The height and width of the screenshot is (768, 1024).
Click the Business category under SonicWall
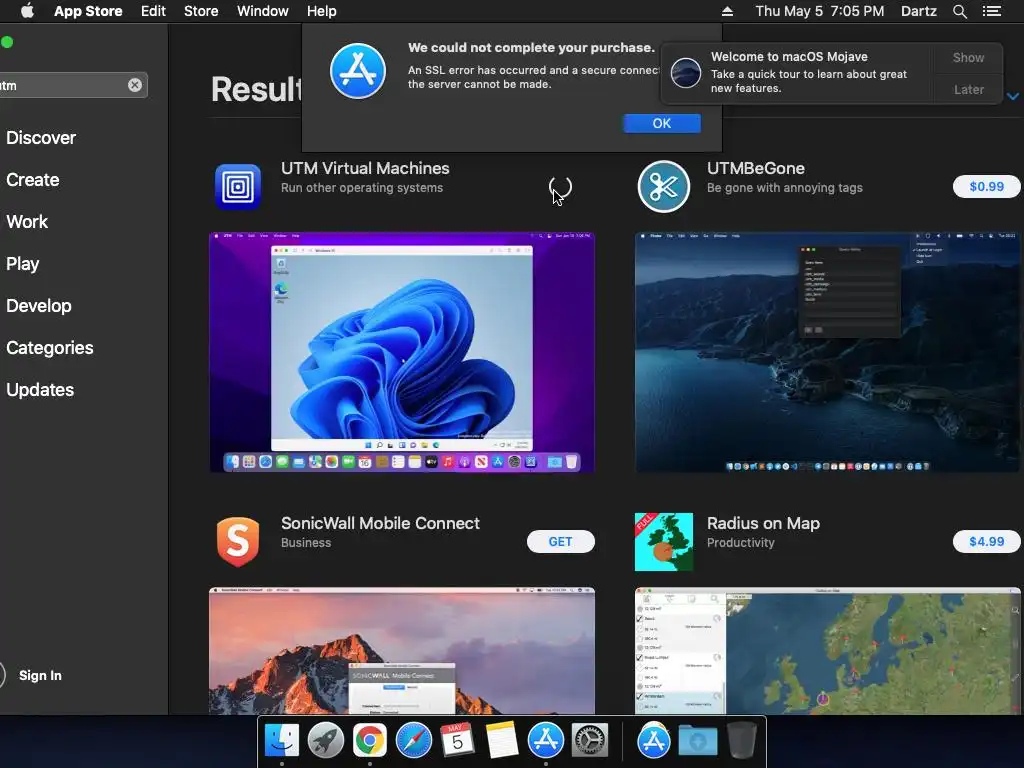pos(306,543)
